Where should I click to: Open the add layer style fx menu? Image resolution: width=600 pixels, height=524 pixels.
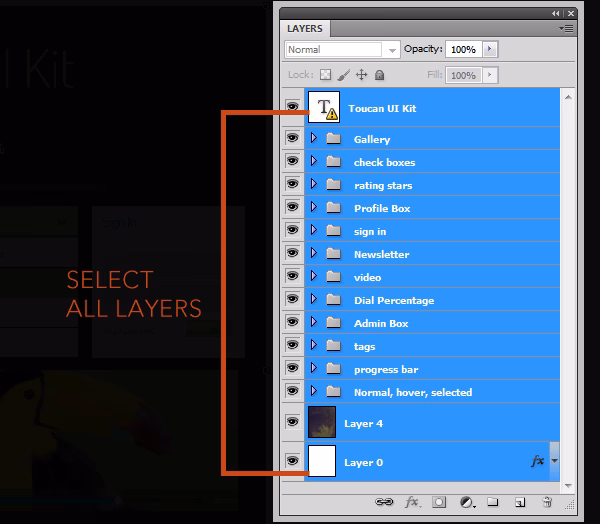(411, 502)
